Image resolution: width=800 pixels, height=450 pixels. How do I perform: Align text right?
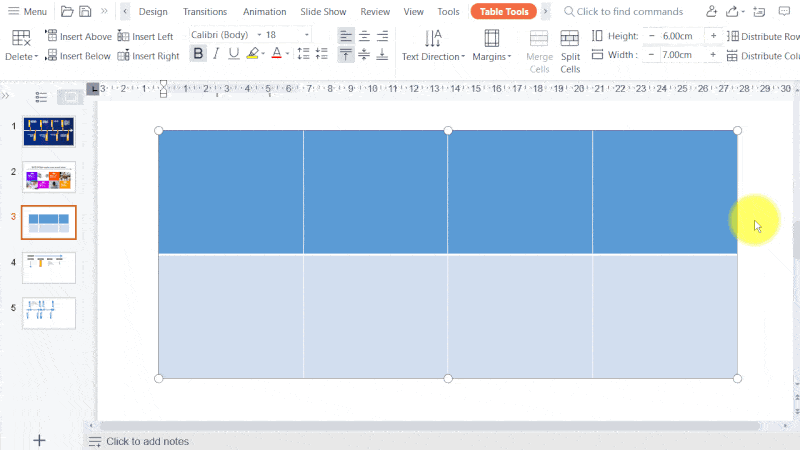tap(382, 36)
